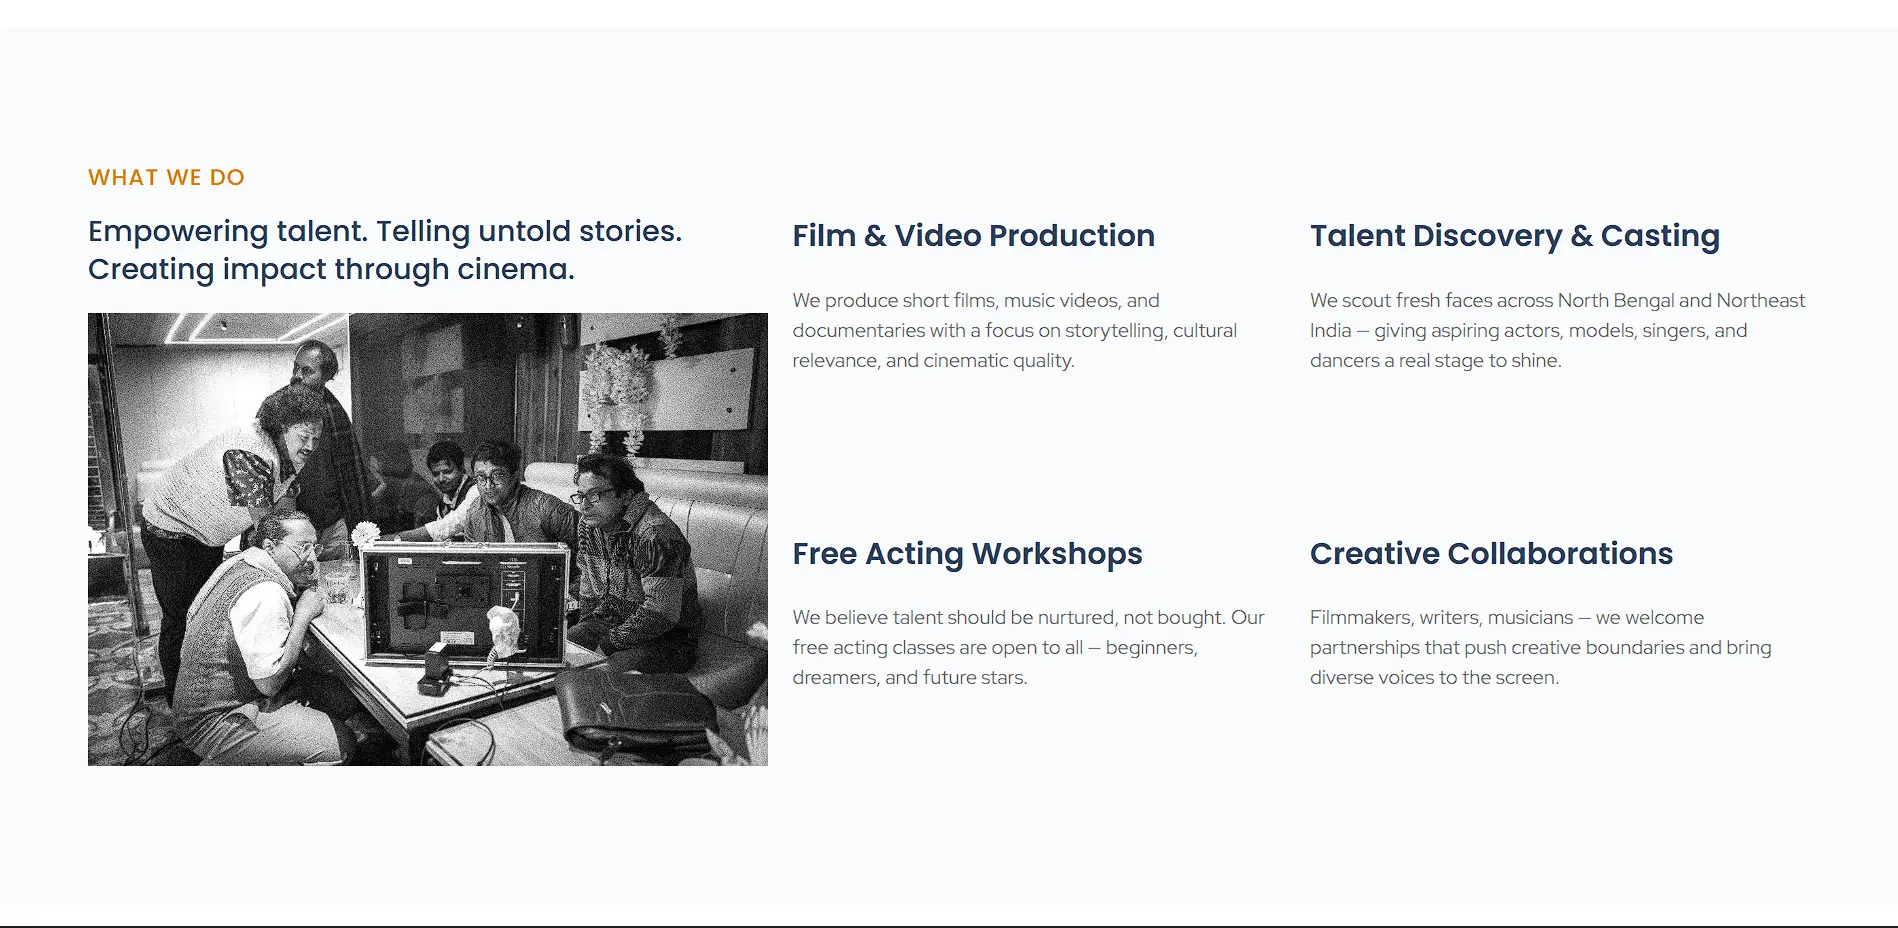Click the paragraph starting "Filmmakers, writers, musicians"
This screenshot has height=928, width=1898.
pyautogui.click(x=1540, y=648)
